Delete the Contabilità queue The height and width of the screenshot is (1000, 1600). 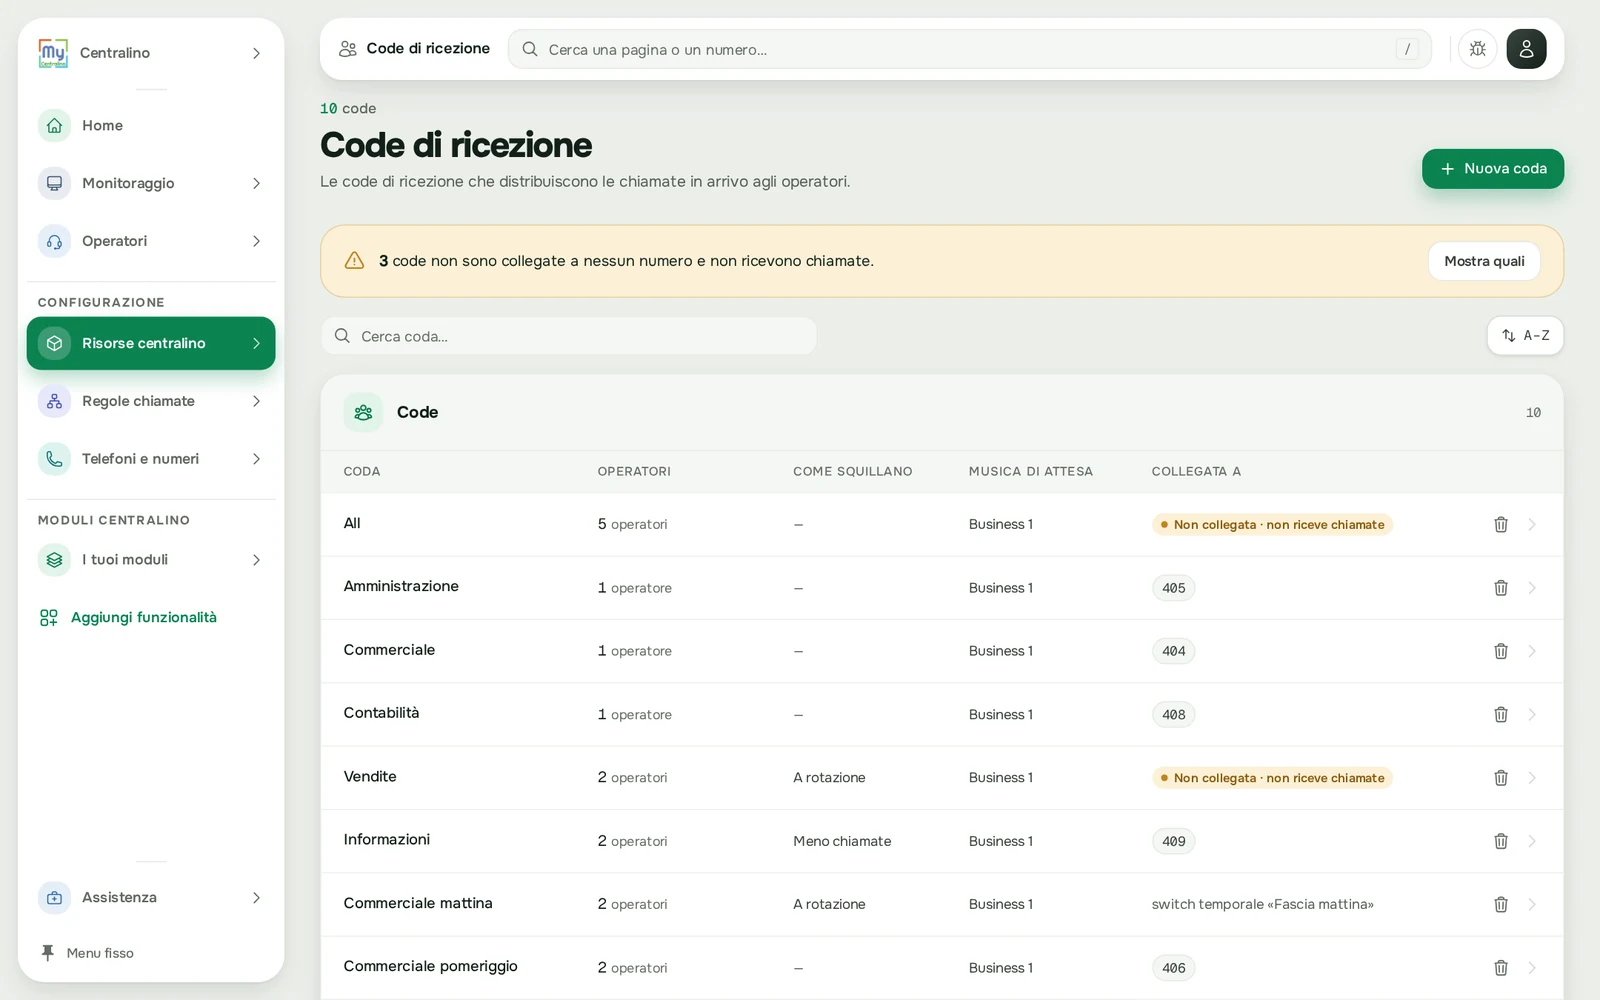point(1501,714)
